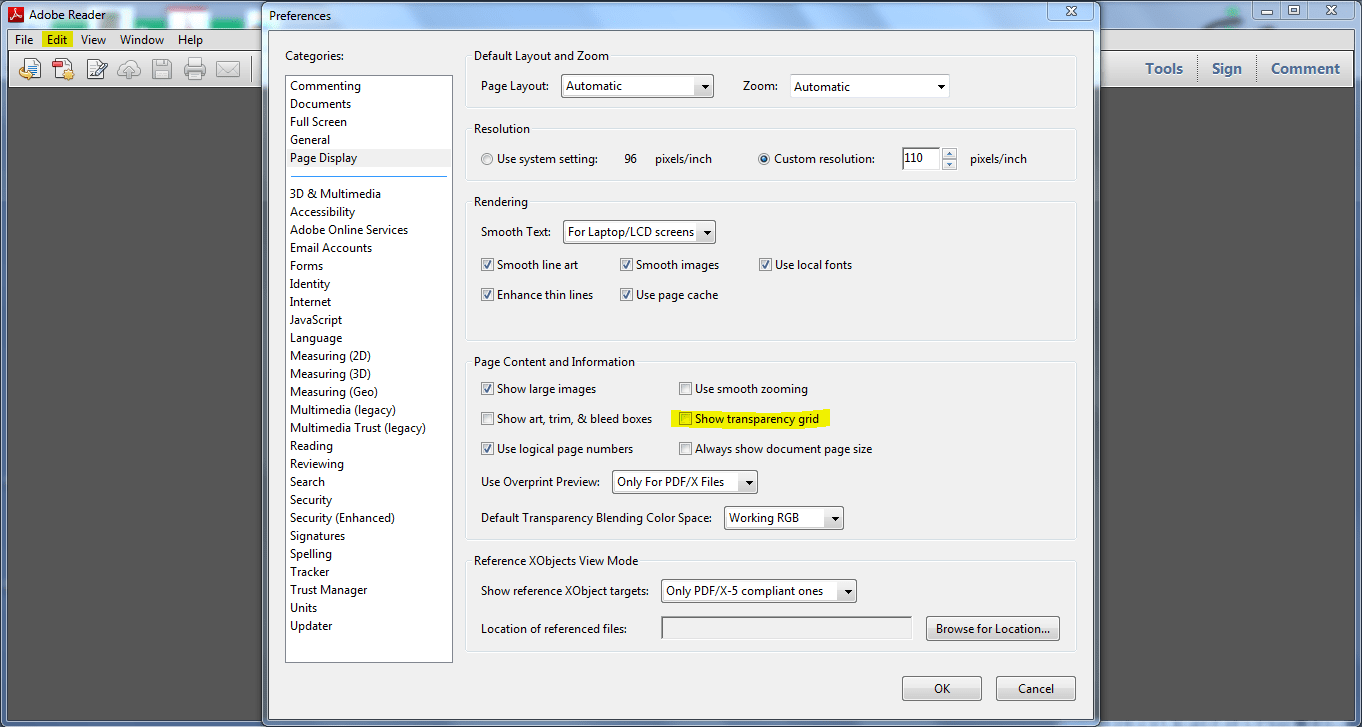Increase custom resolution with the up arrow
Screen dimensions: 1362x727
(x=949, y=154)
